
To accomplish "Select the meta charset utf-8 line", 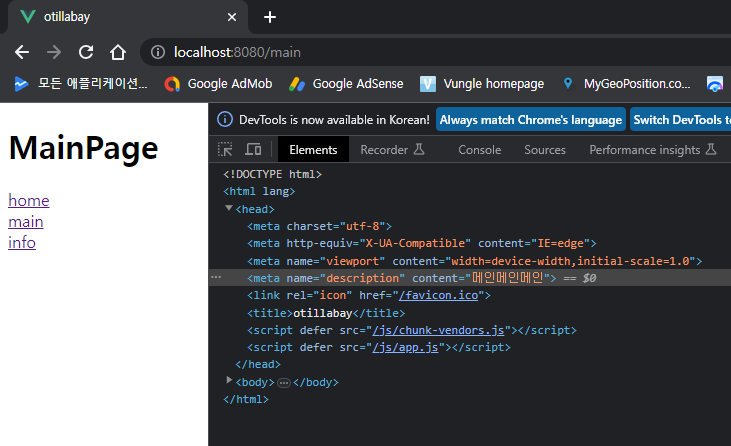I will pos(319,226).
